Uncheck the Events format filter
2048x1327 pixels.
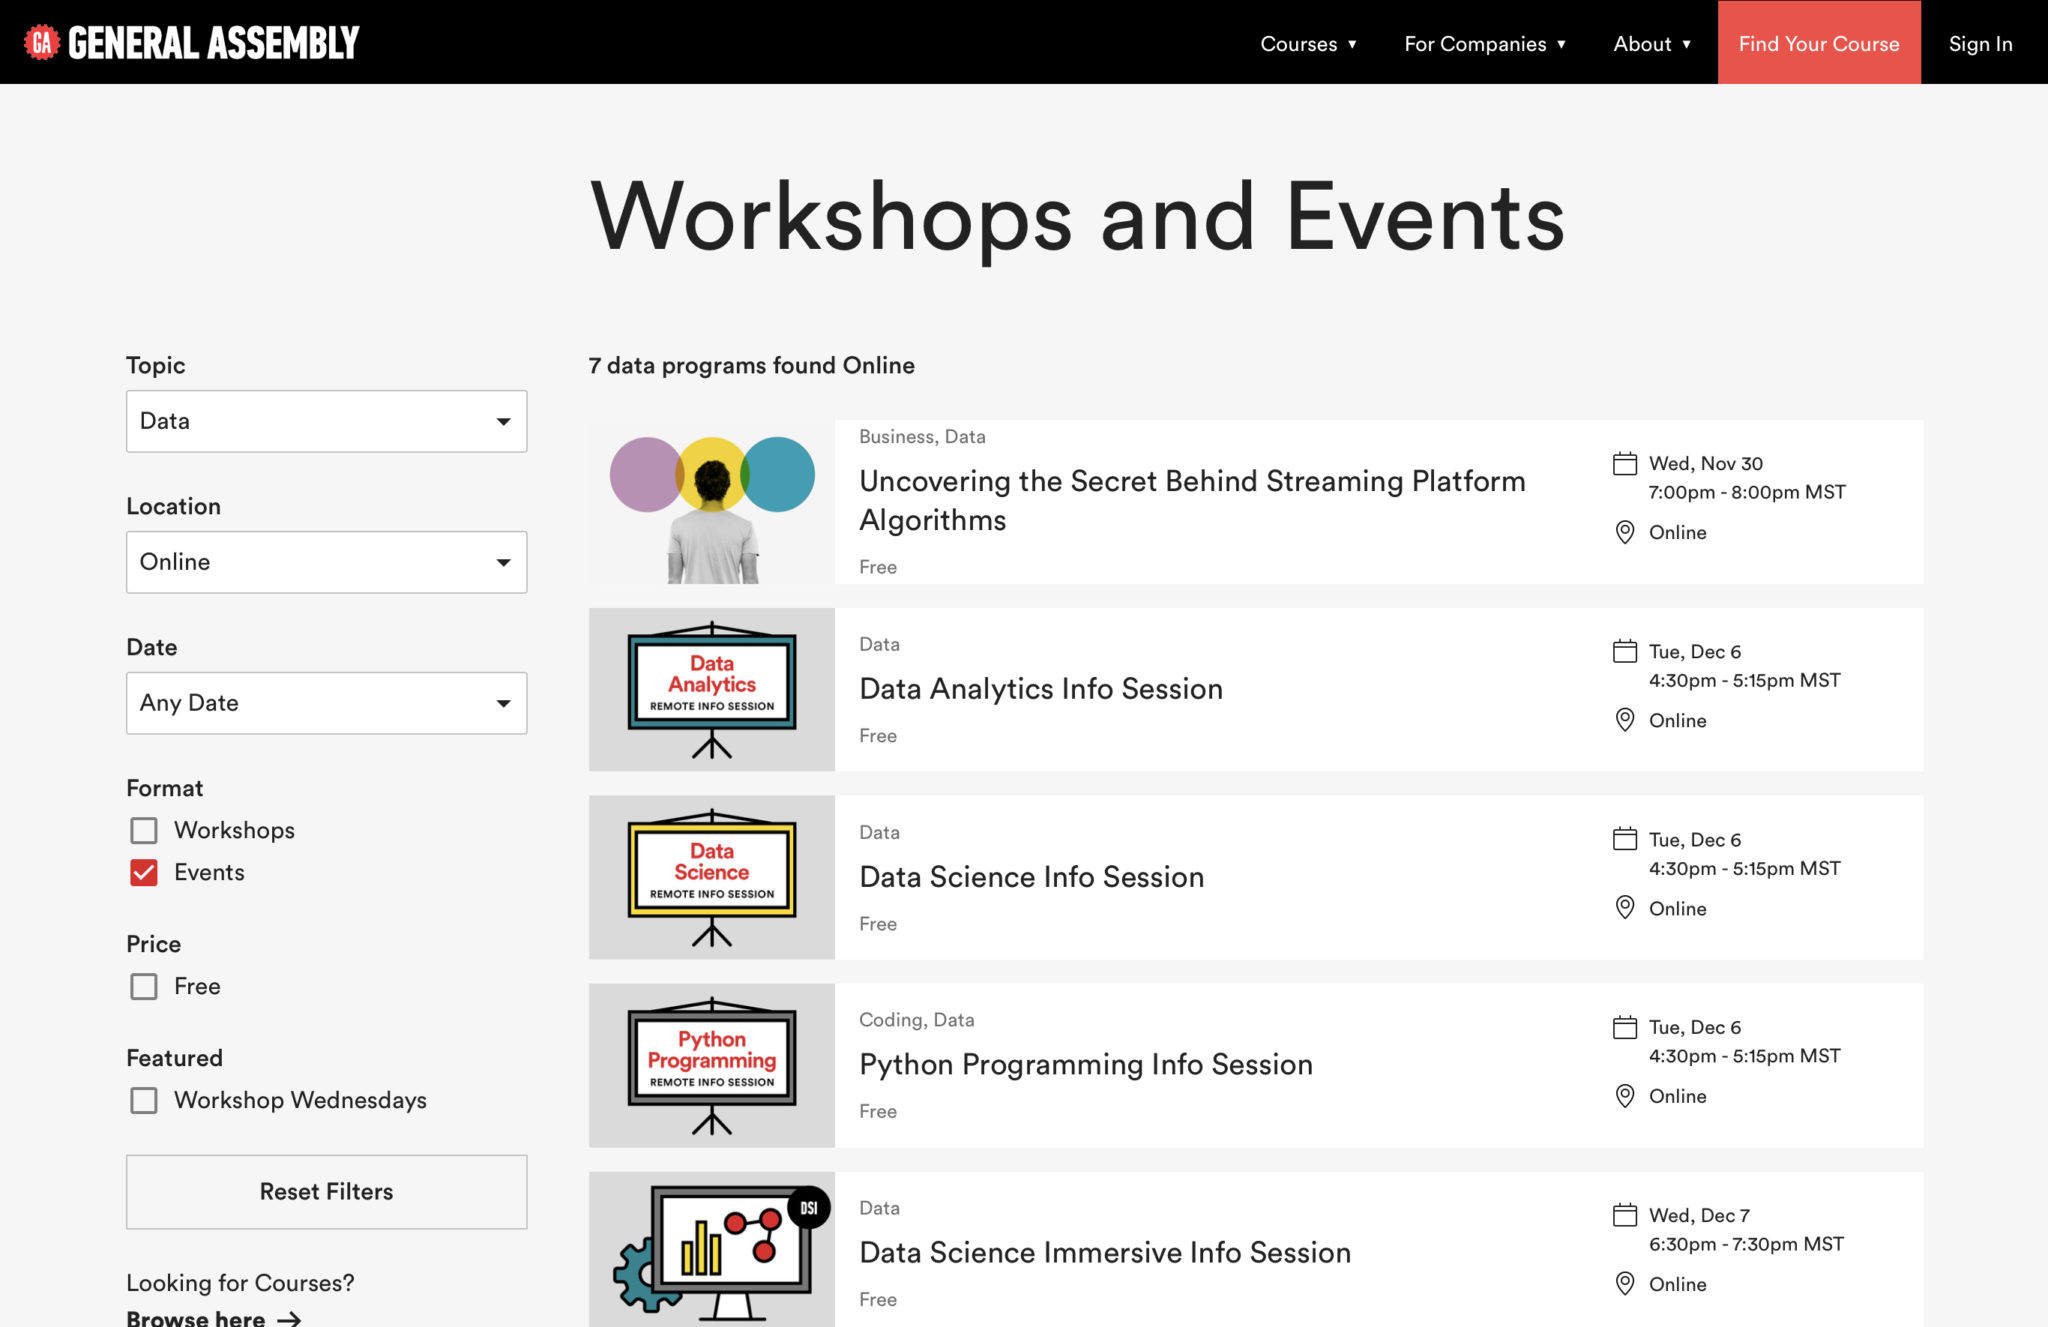tap(144, 872)
